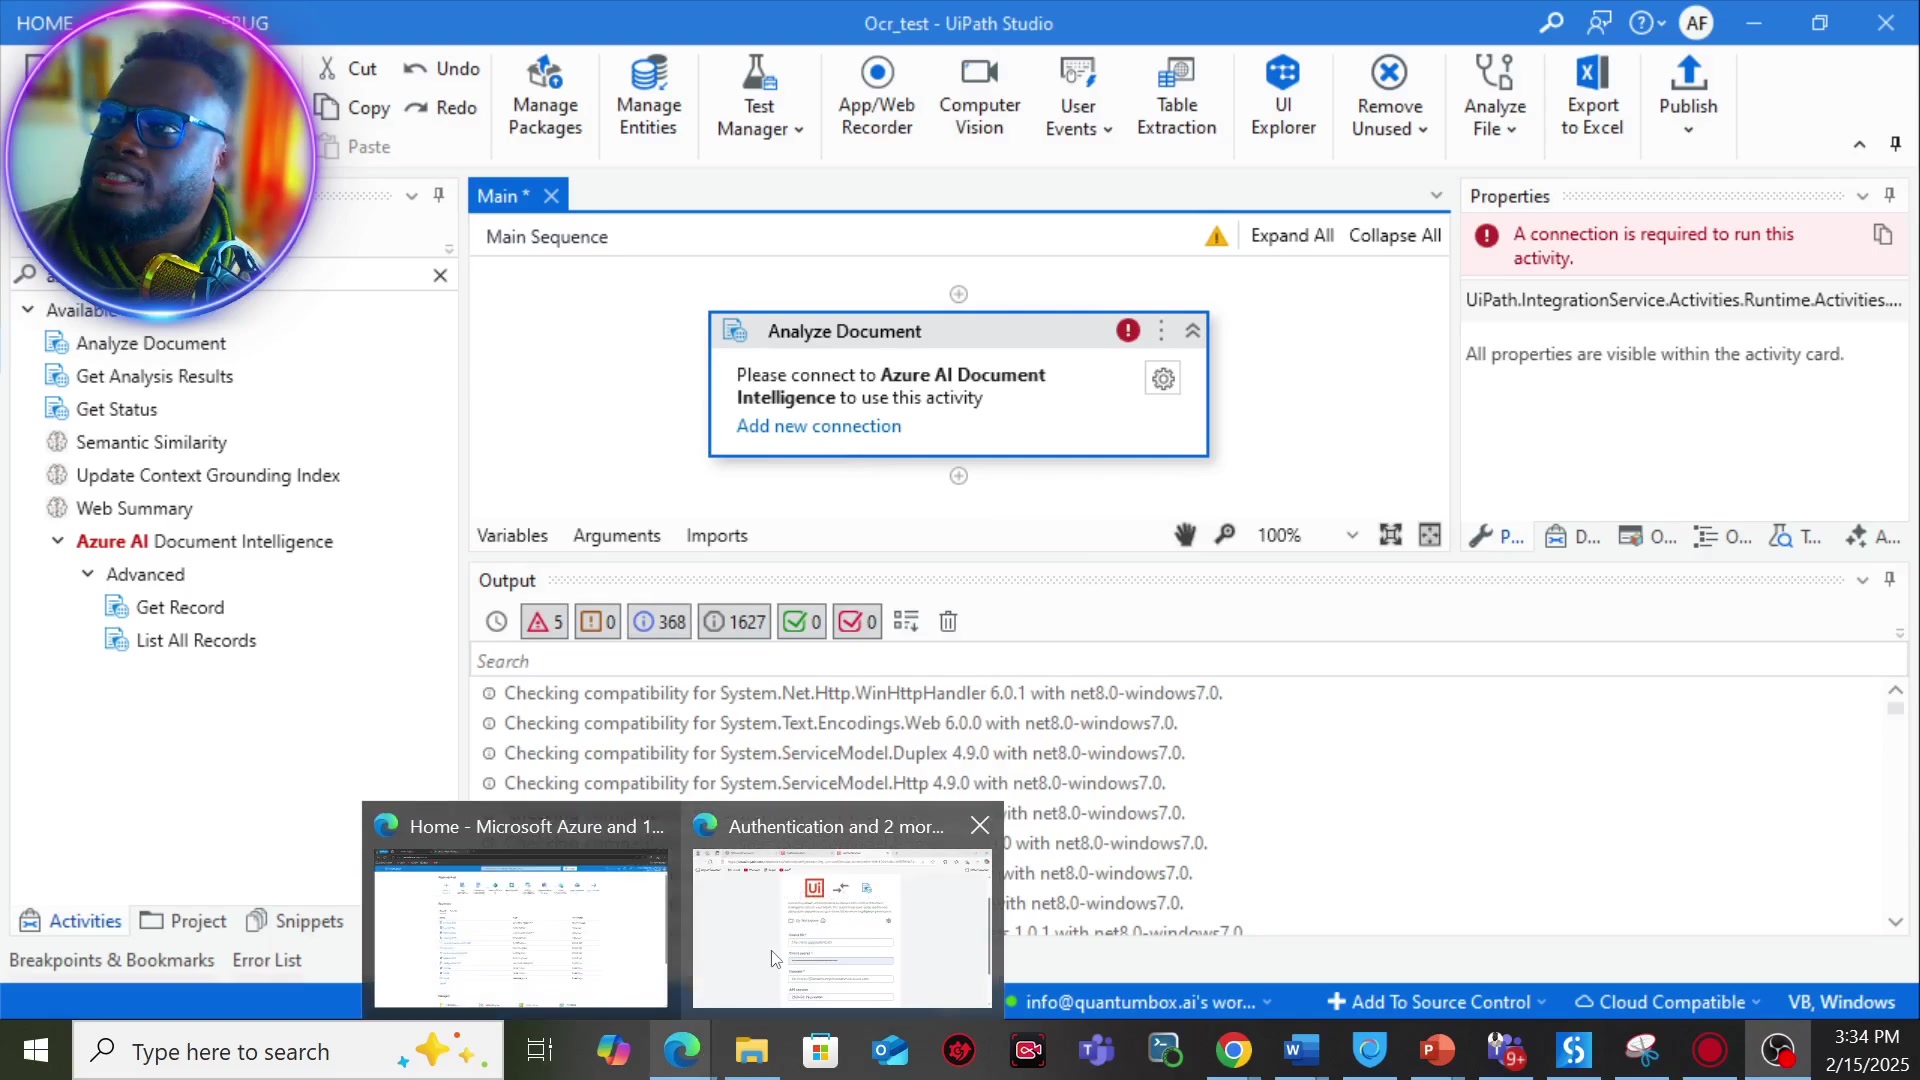
Task: Open UI Explorer
Action: (1283, 97)
